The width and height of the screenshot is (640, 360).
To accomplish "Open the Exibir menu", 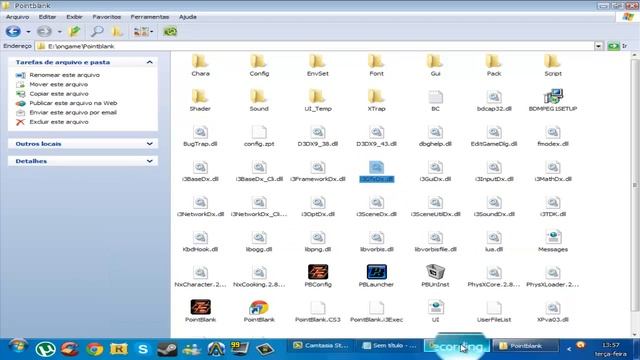I will pos(74,17).
